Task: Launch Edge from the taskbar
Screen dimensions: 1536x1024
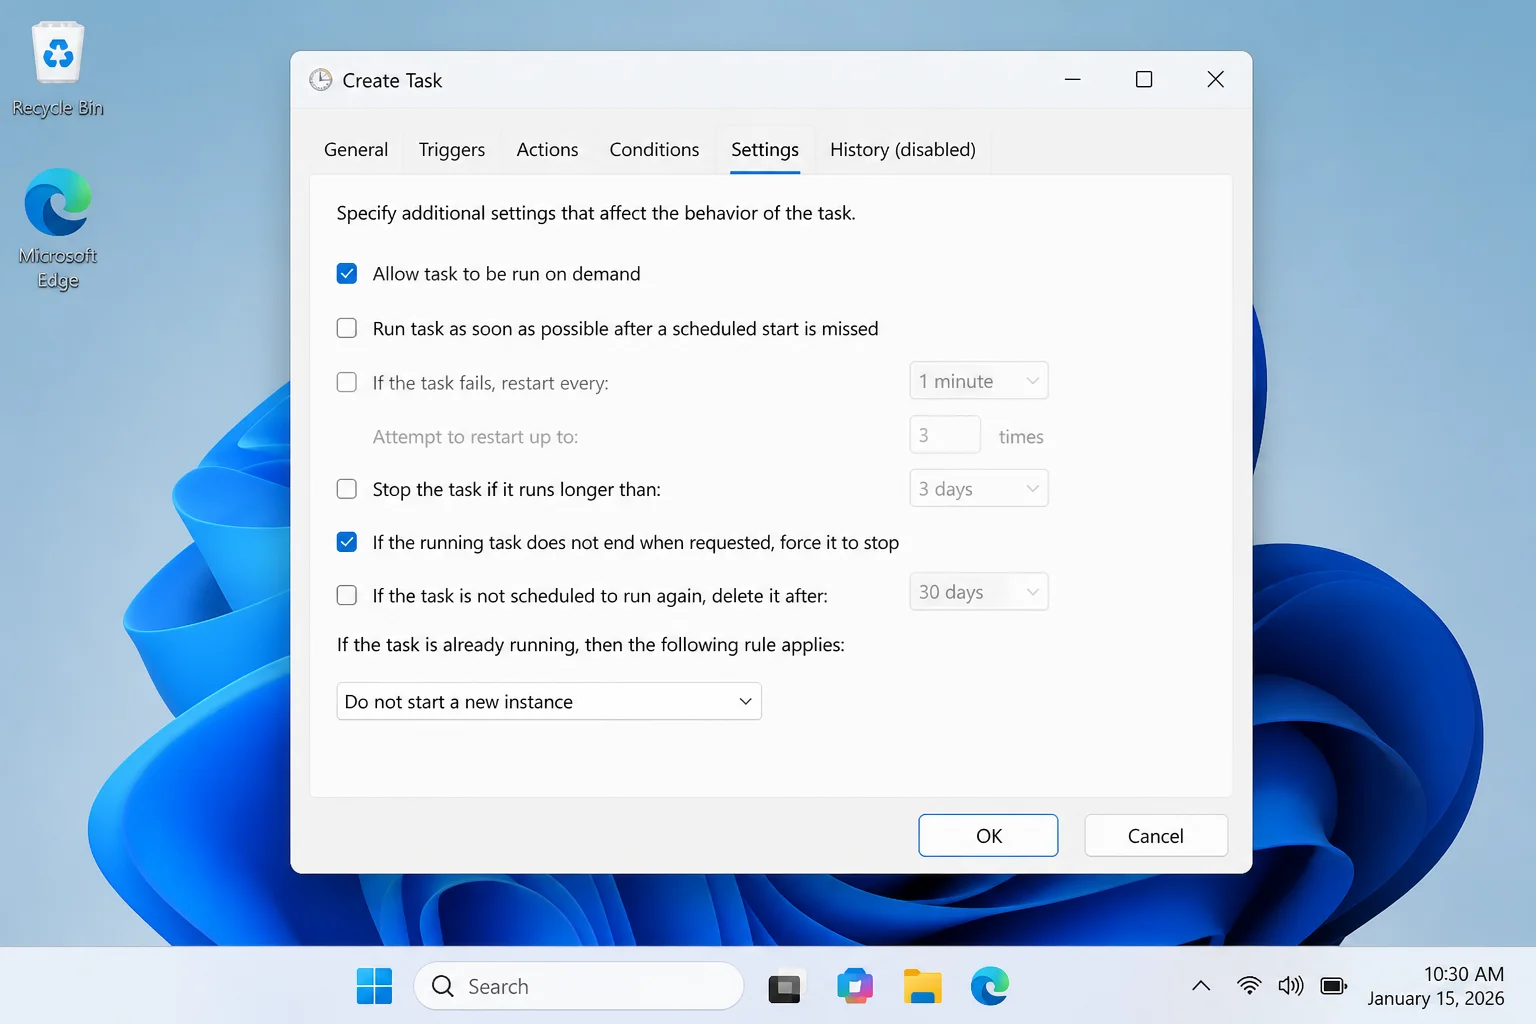Action: 990,986
